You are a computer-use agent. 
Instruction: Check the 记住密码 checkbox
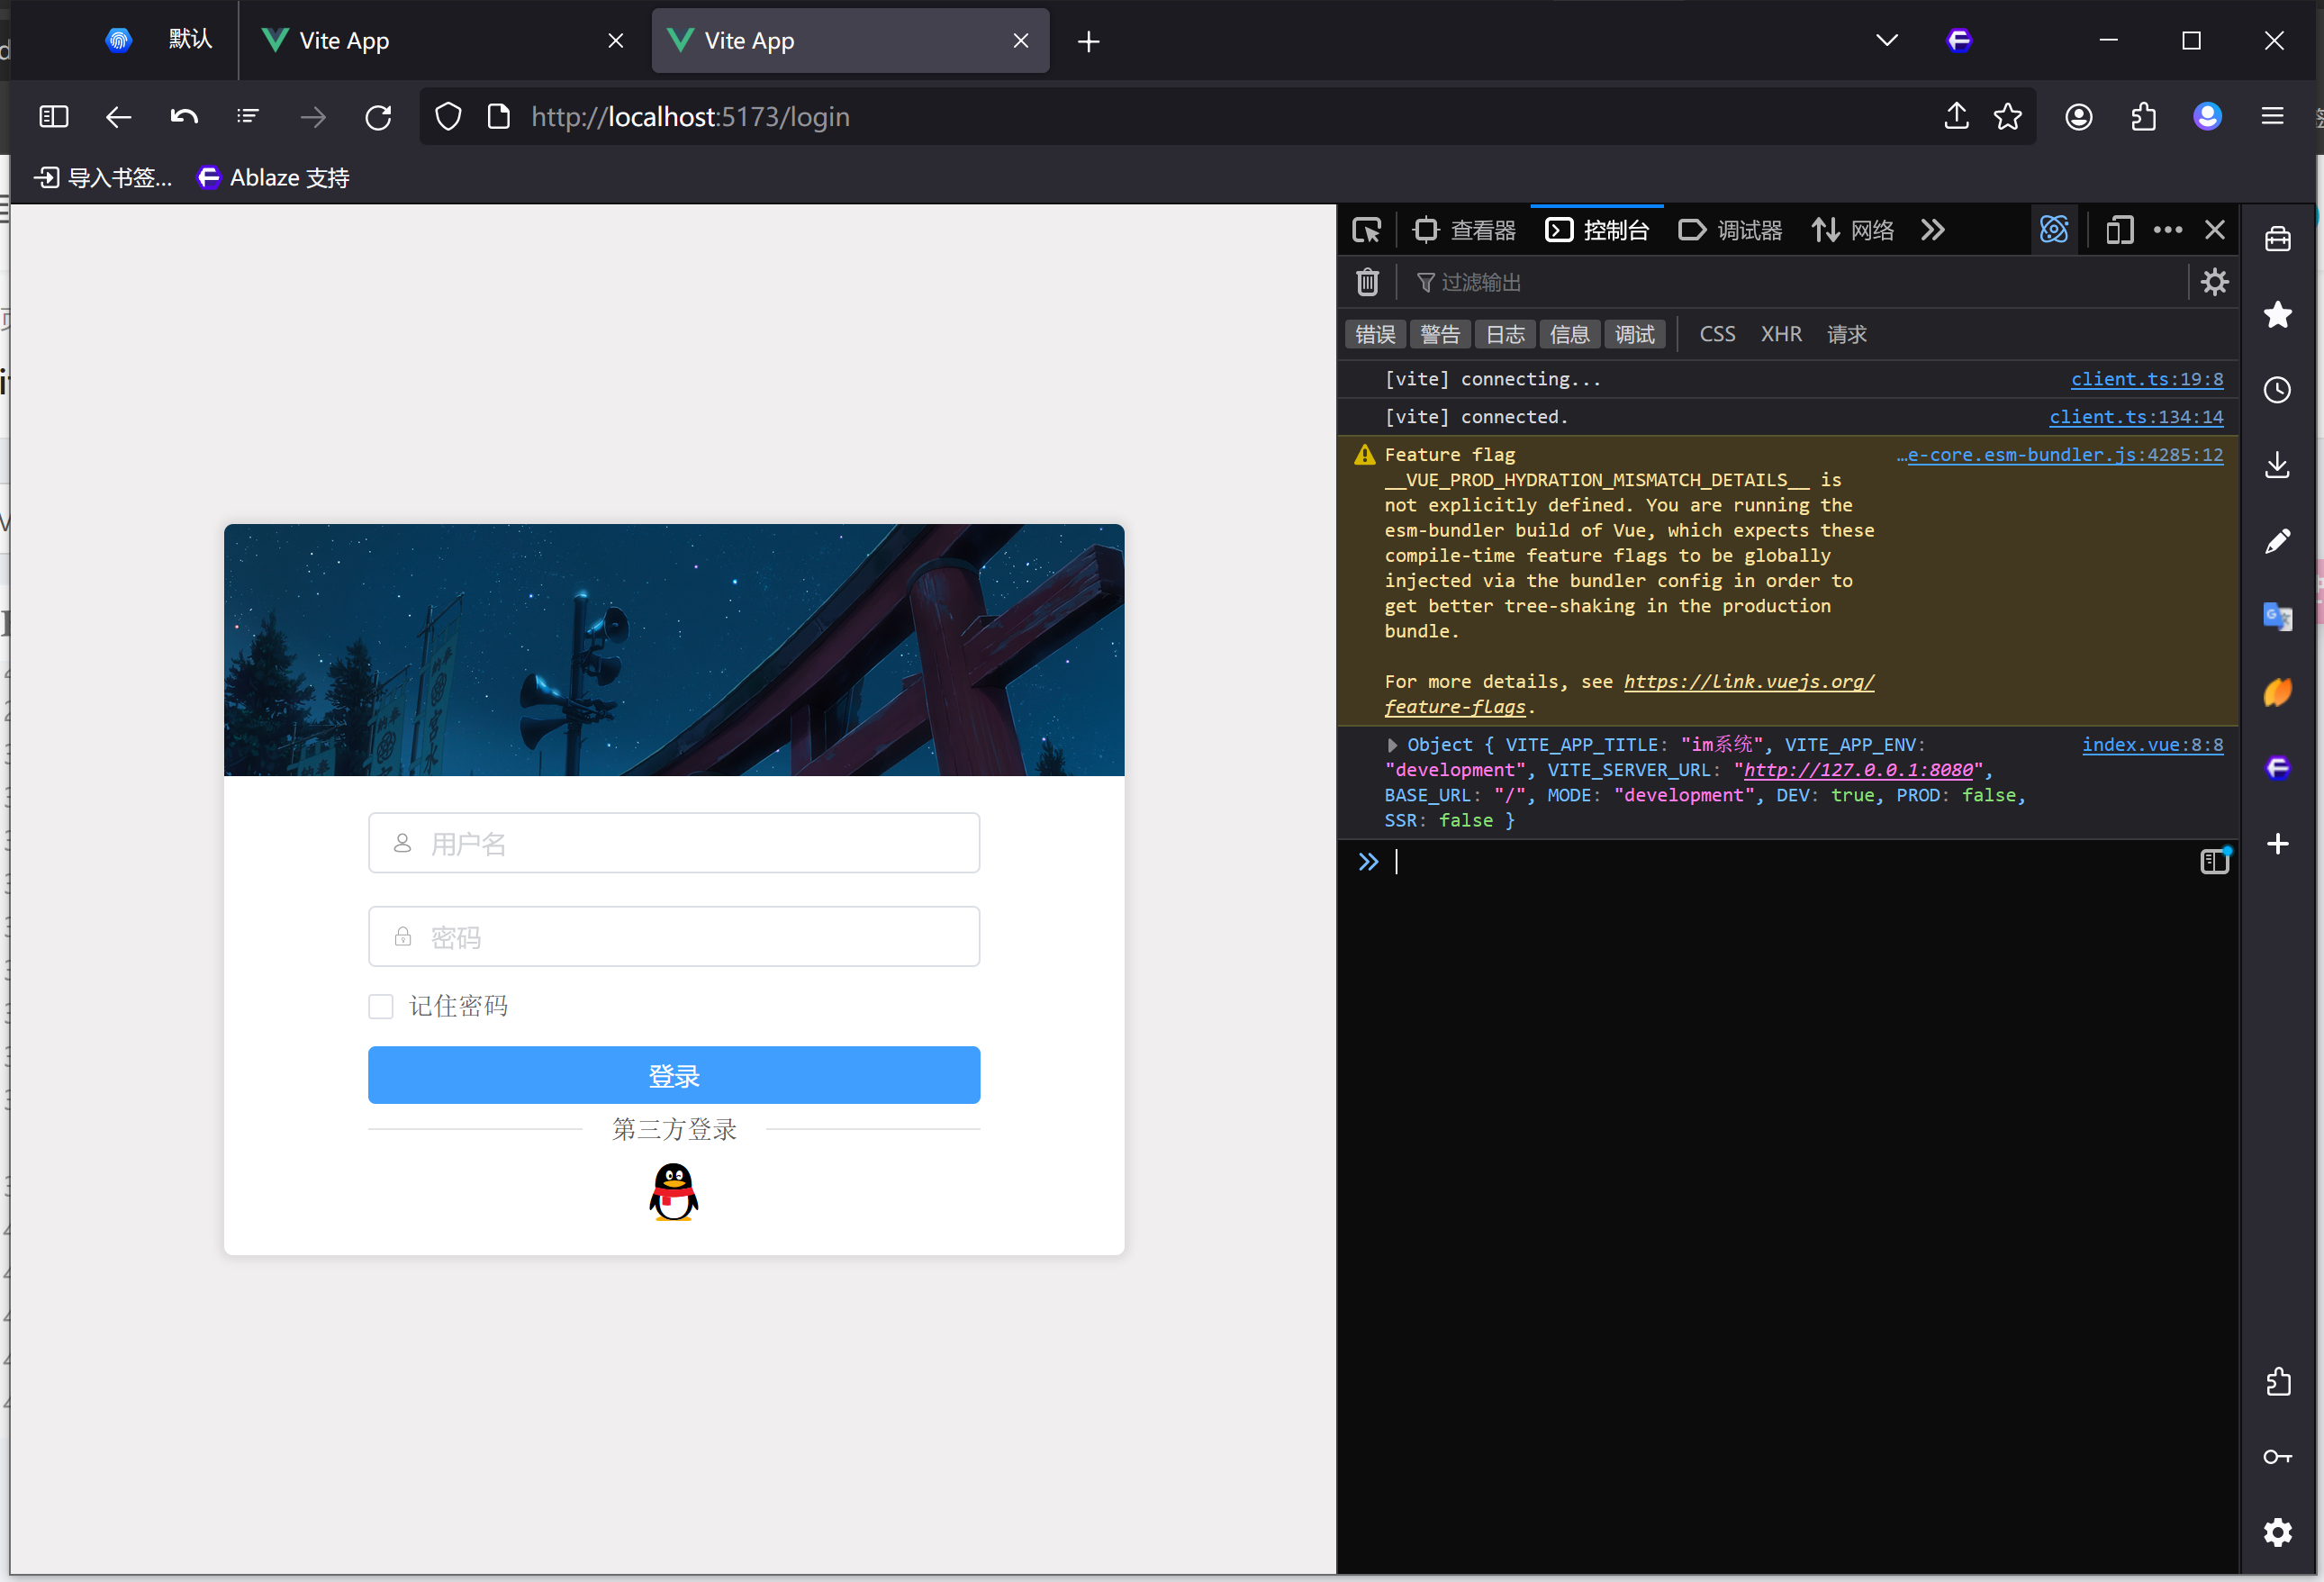click(381, 1006)
